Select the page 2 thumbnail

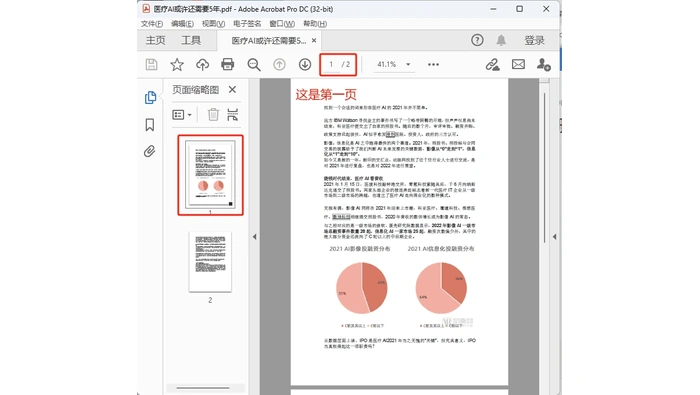pos(210,262)
